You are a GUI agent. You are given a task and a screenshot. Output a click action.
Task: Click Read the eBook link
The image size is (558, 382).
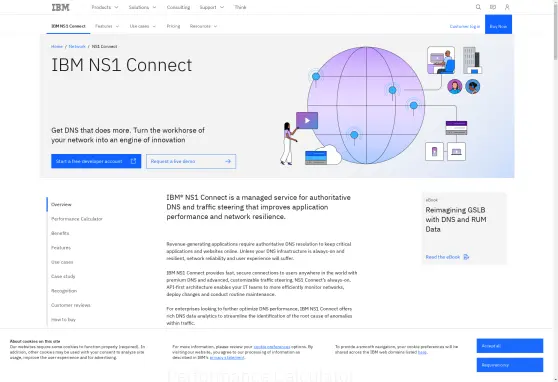pos(443,257)
